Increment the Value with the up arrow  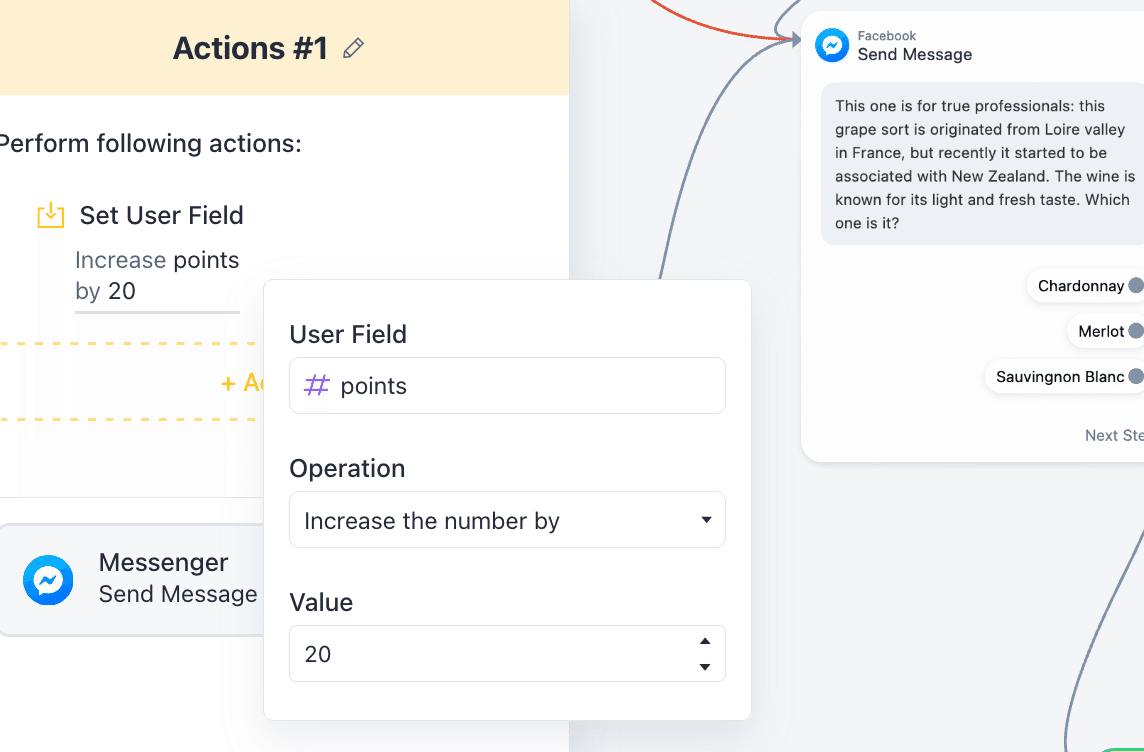point(705,641)
